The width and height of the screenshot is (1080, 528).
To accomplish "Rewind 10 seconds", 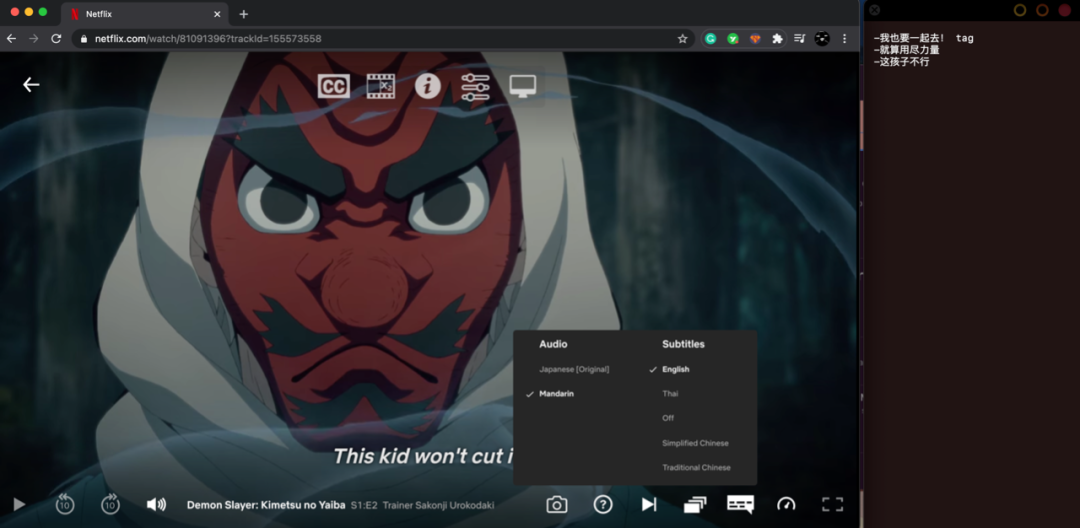I will pyautogui.click(x=65, y=505).
